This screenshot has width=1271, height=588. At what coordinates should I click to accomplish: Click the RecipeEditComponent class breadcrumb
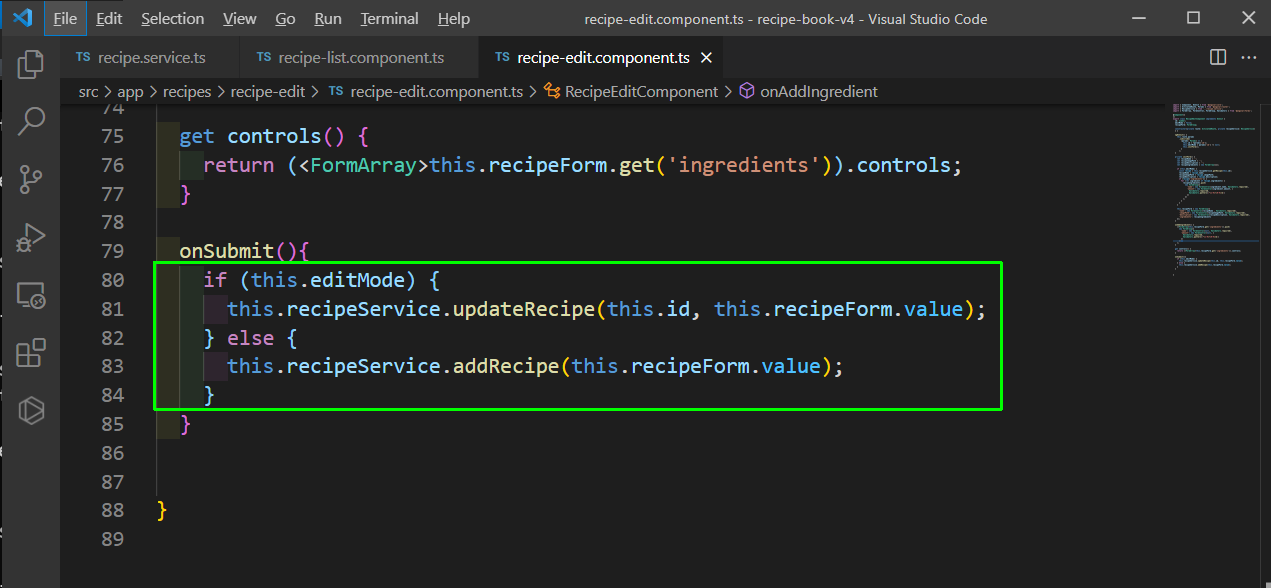point(631,91)
